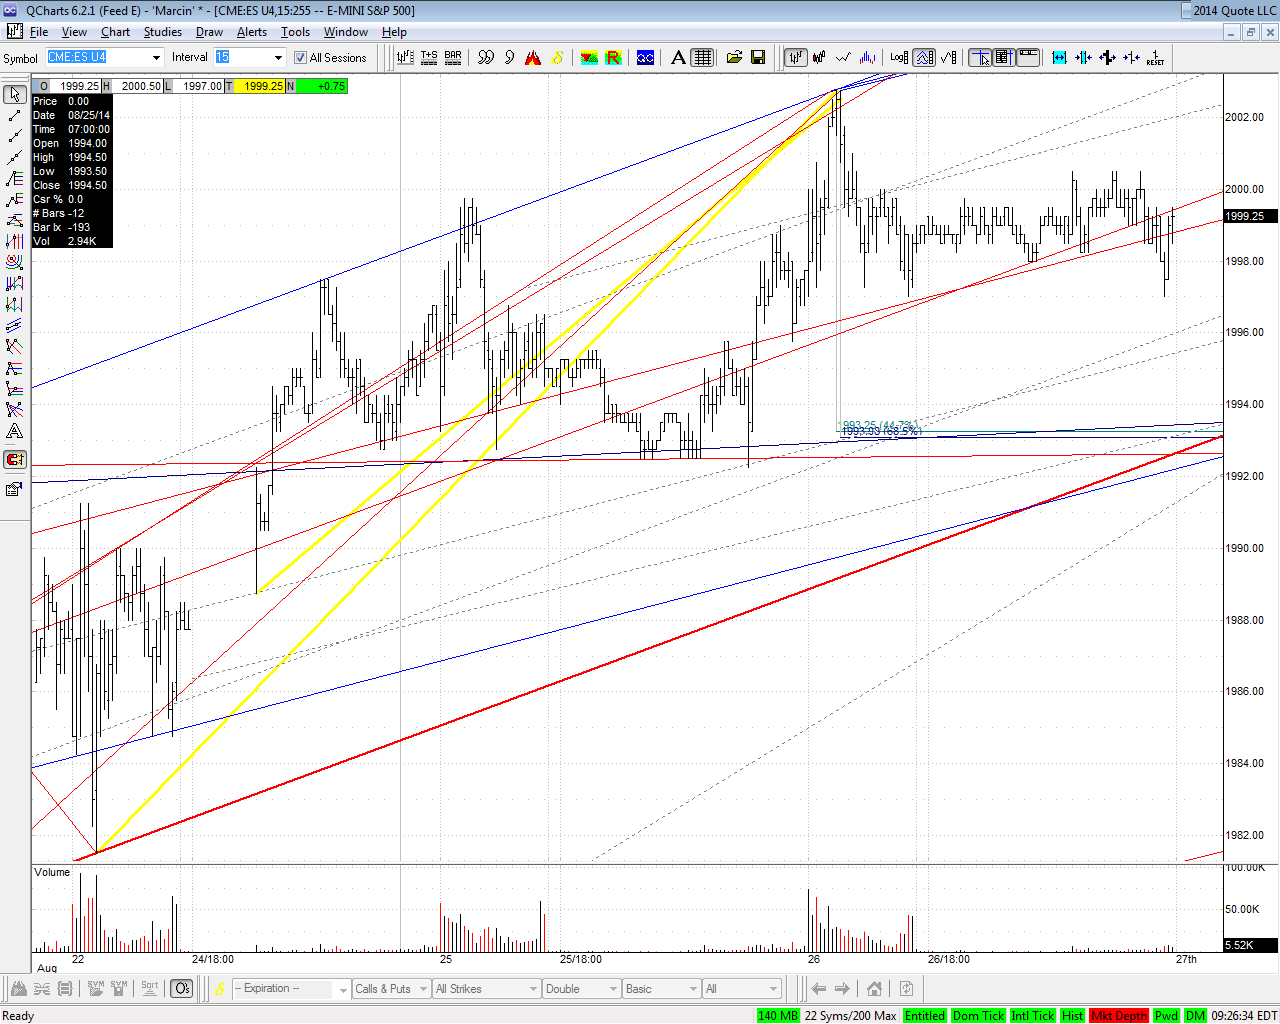Click the Entitled status indicator
Image resolution: width=1280 pixels, height=1024 pixels.
924,1015
